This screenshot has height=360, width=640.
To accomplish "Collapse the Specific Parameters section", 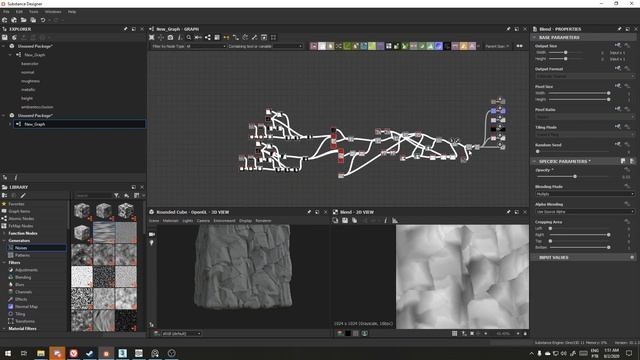I will [x=534, y=162].
